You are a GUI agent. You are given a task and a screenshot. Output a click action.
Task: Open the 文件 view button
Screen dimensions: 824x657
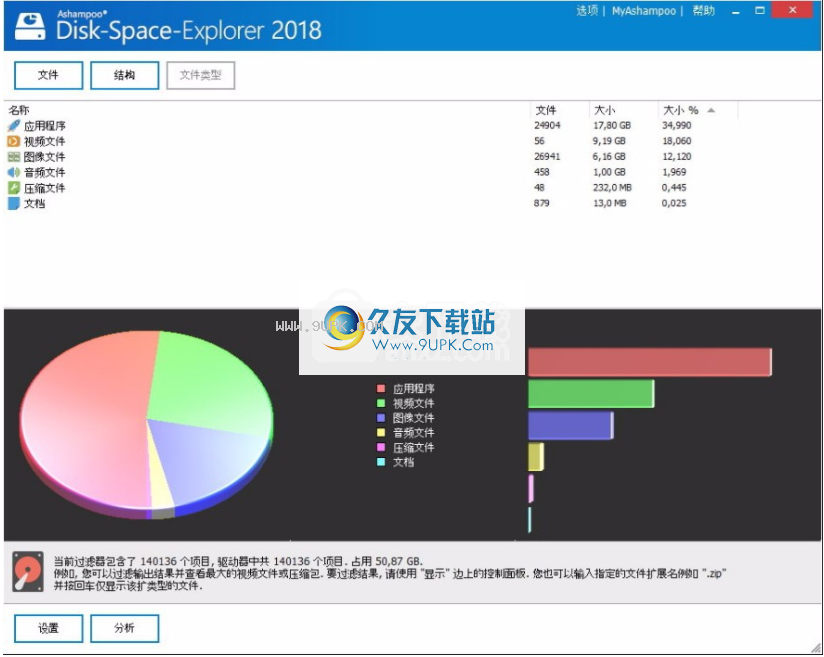click(x=48, y=75)
